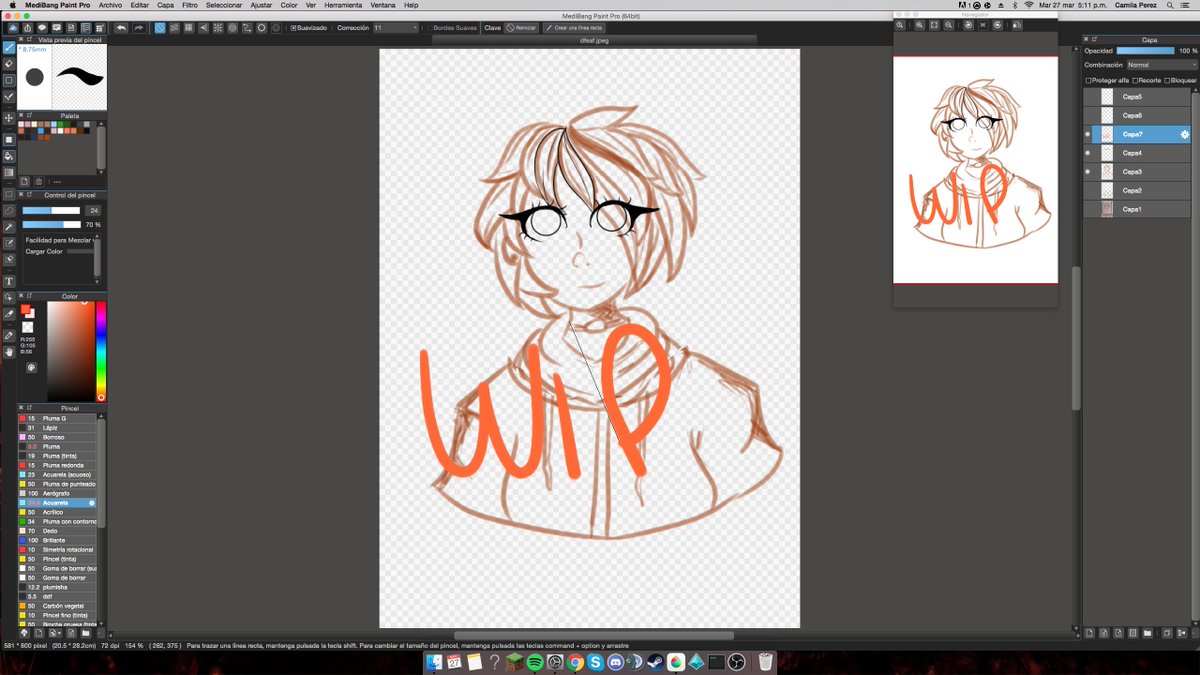Image resolution: width=1200 pixels, height=675 pixels.
Task: Click the trash icon in the Paleta panel
Action: 38,181
